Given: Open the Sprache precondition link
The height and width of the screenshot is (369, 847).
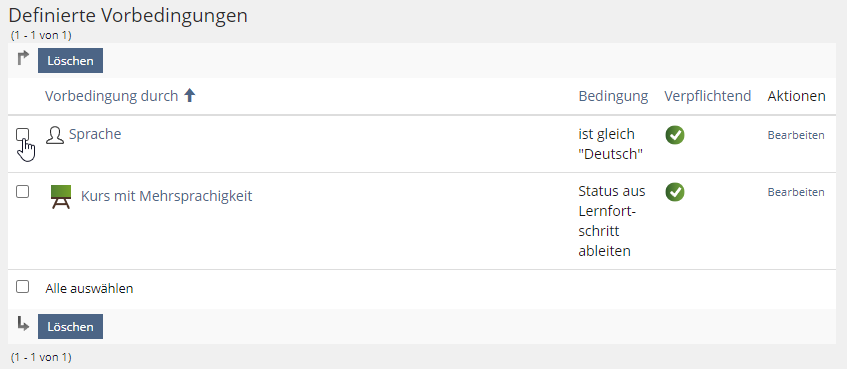Looking at the screenshot, I should point(95,134).
